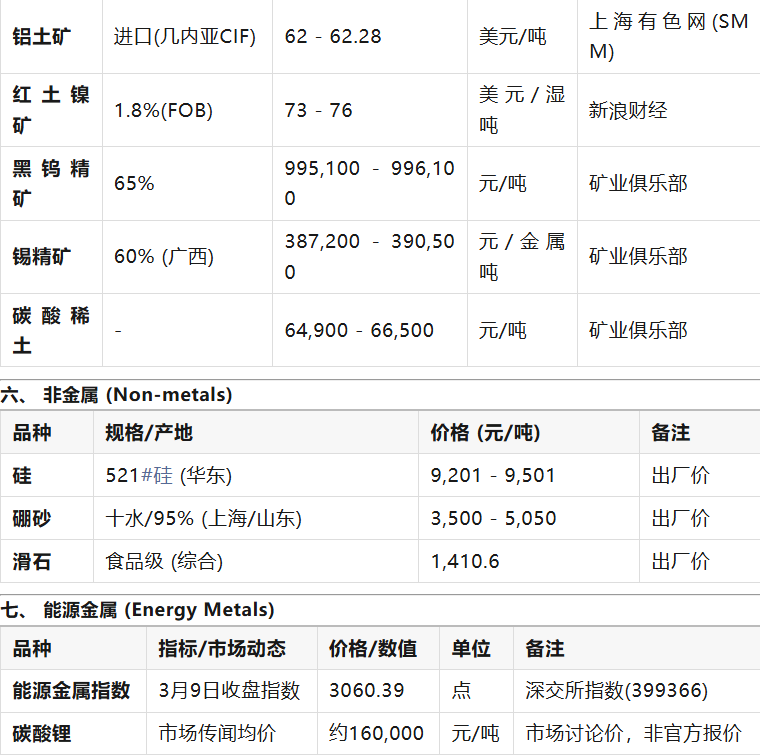Screen dimensions: 760x755
Task: Click the 六、非金属 (Non-metals) section heading
Action: coord(117,394)
